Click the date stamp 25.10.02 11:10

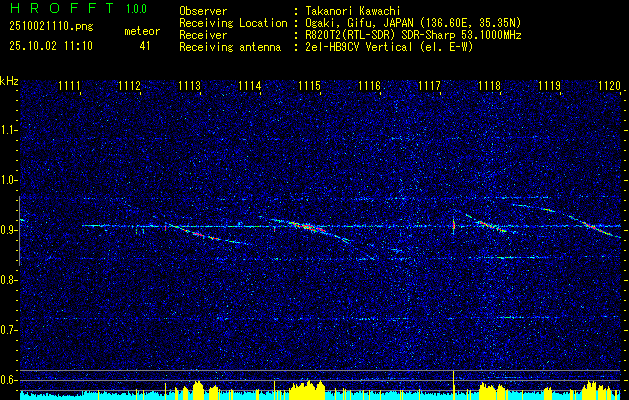pos(51,46)
